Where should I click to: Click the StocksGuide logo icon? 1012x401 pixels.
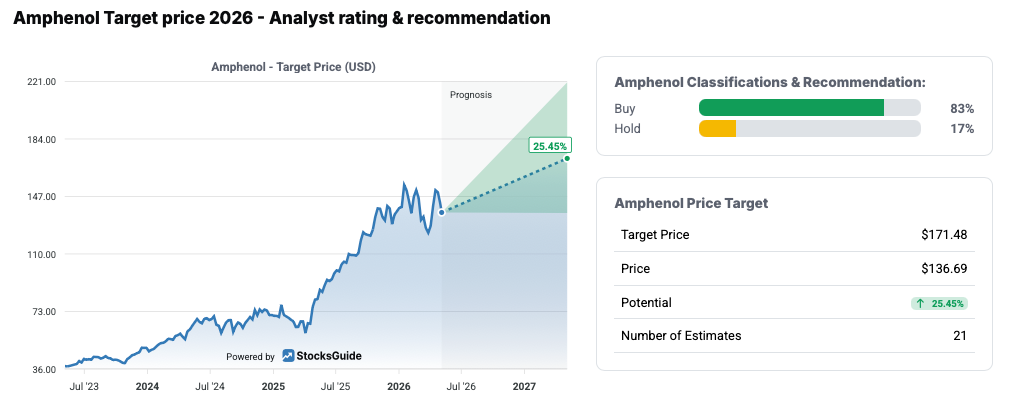pos(288,356)
